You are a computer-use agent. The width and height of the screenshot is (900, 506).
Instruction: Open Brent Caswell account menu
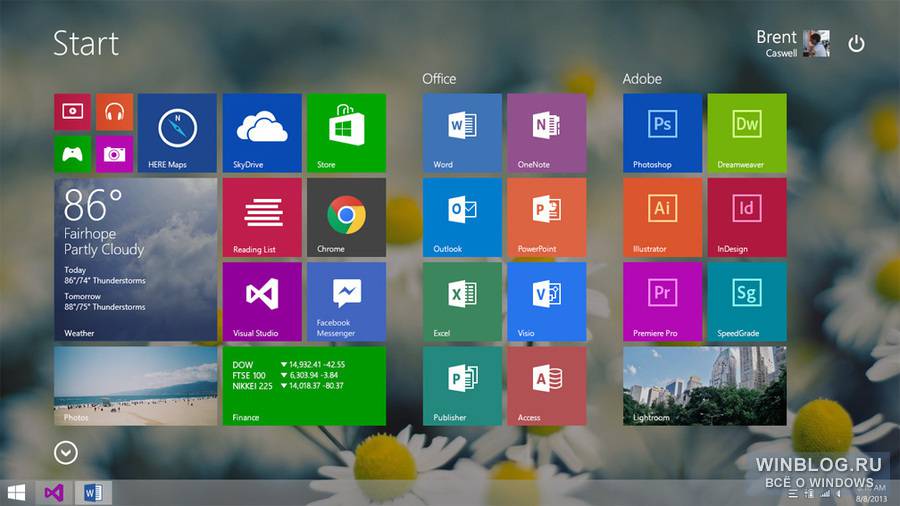point(793,44)
